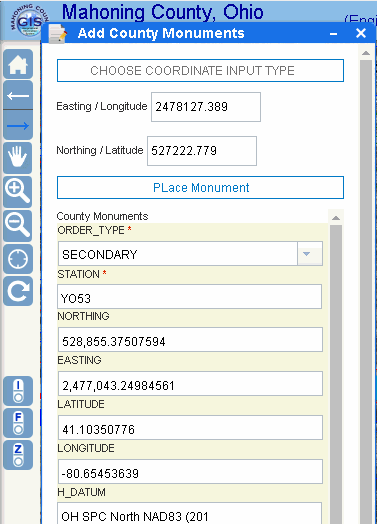The image size is (377, 524).
Task: Select the Zoom Out magnifier tool
Action: [x=18, y=226]
